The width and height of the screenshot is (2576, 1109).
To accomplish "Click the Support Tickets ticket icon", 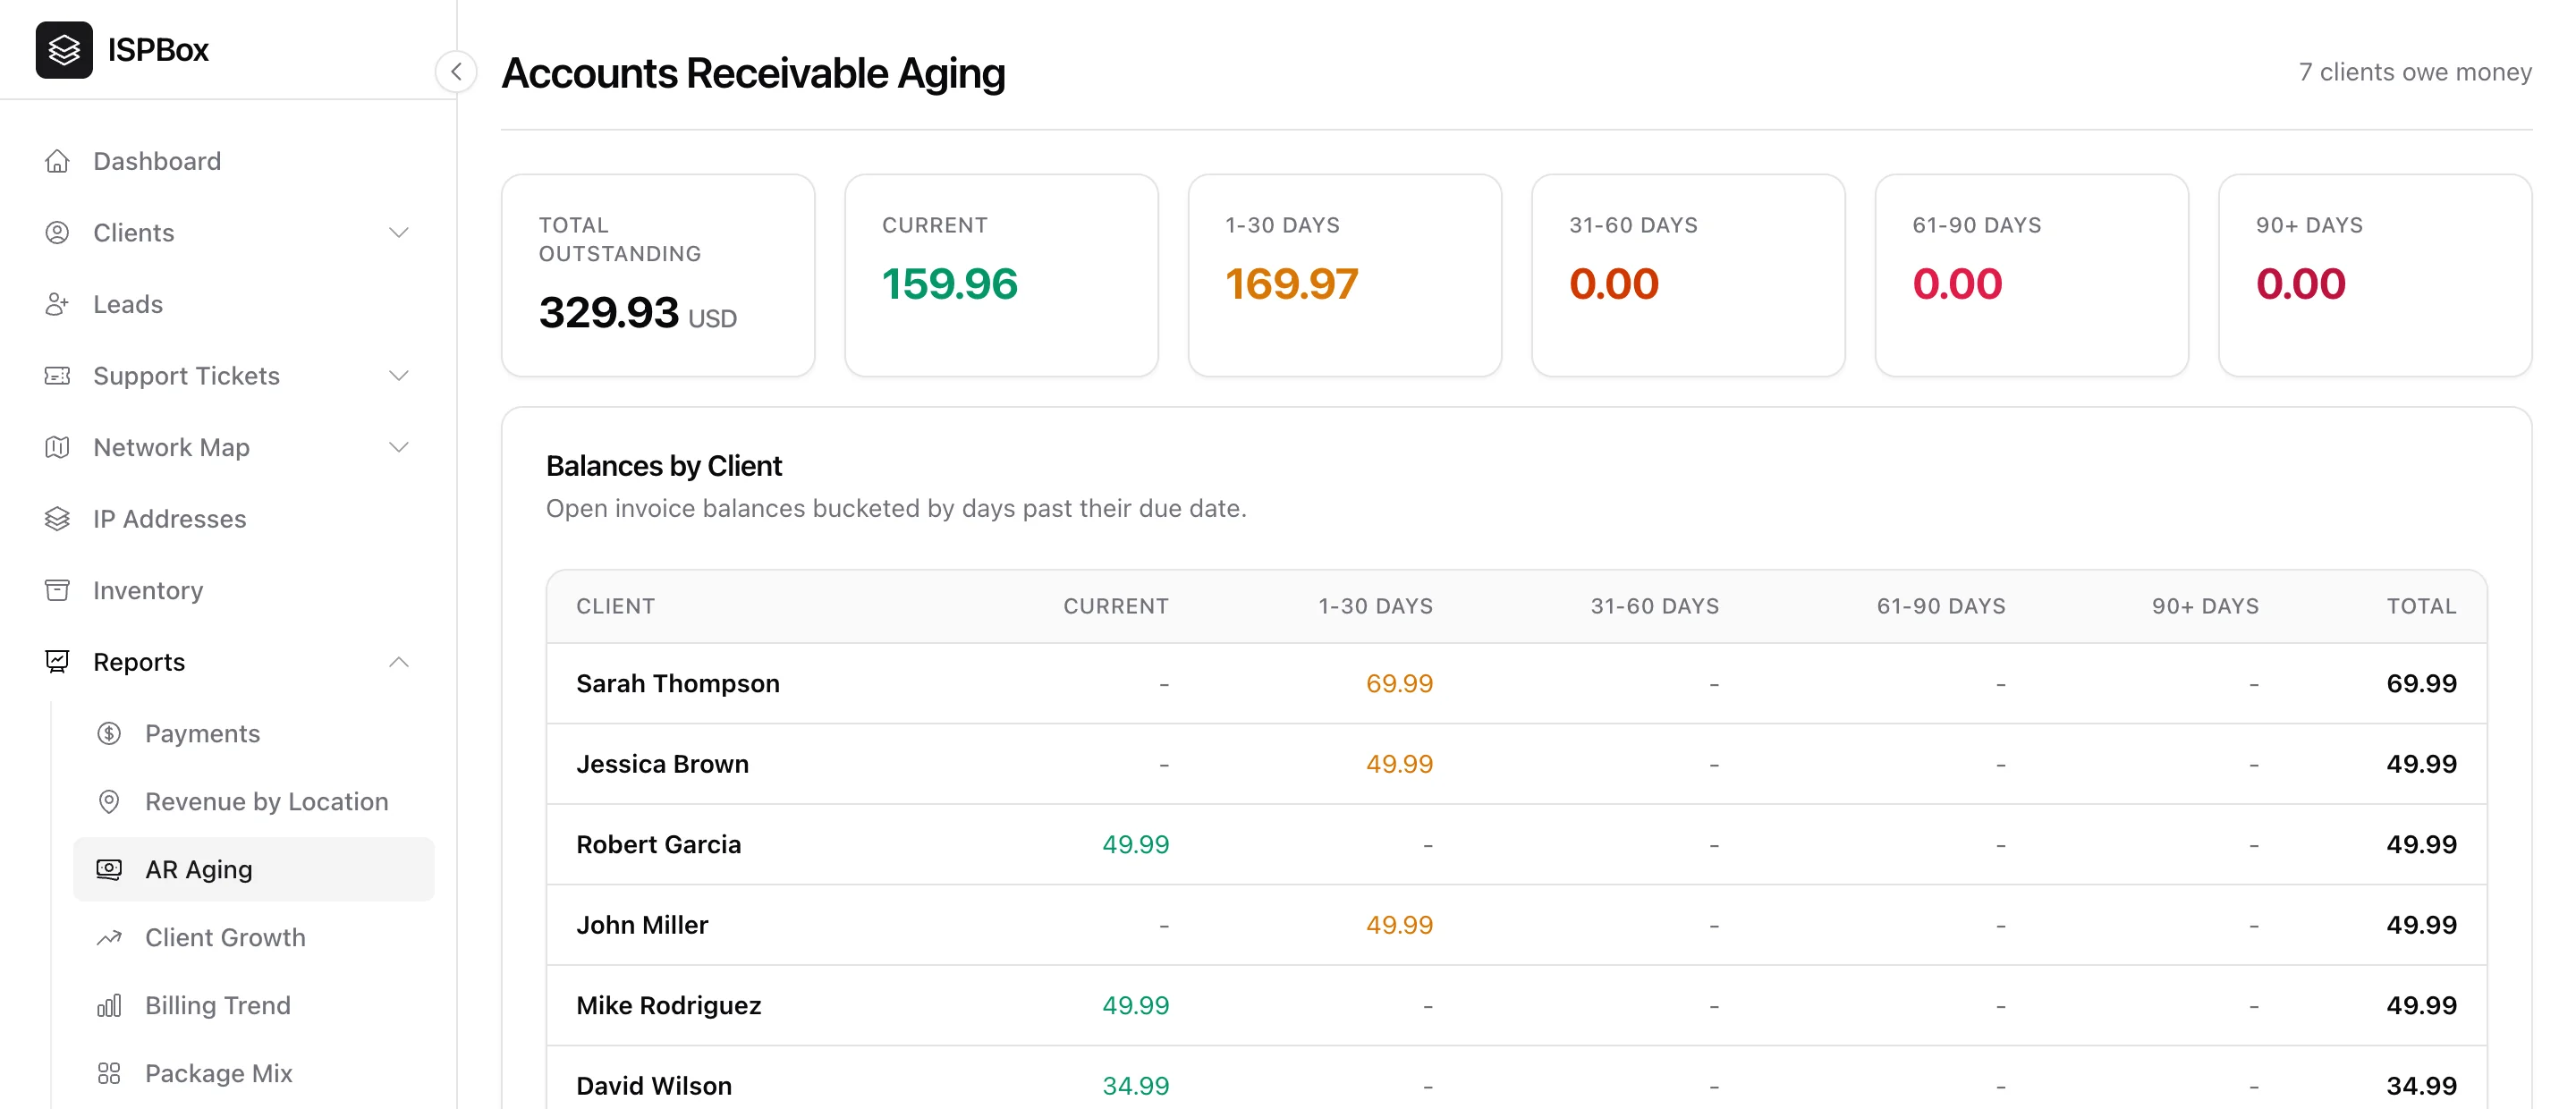I will (57, 375).
